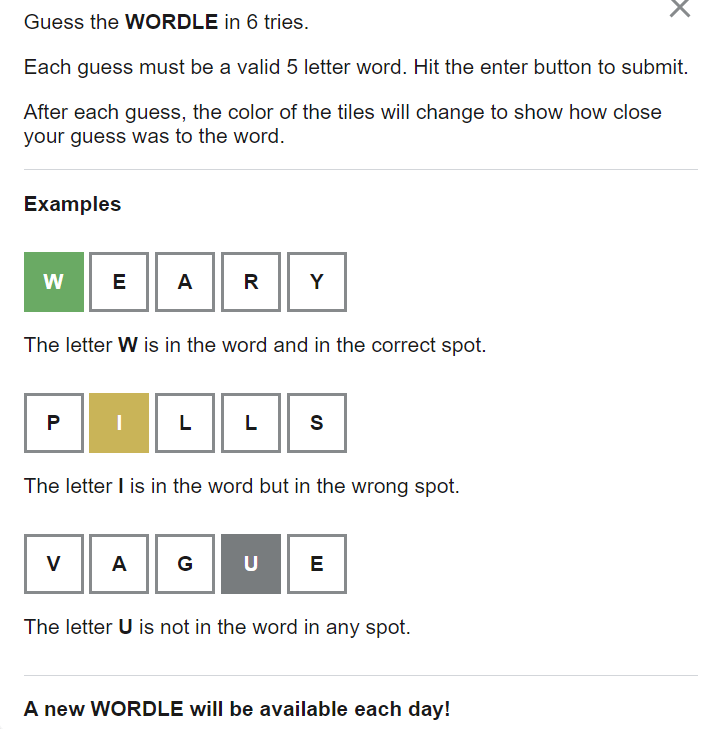Click the Examples heading
715x729 pixels.
point(72,204)
